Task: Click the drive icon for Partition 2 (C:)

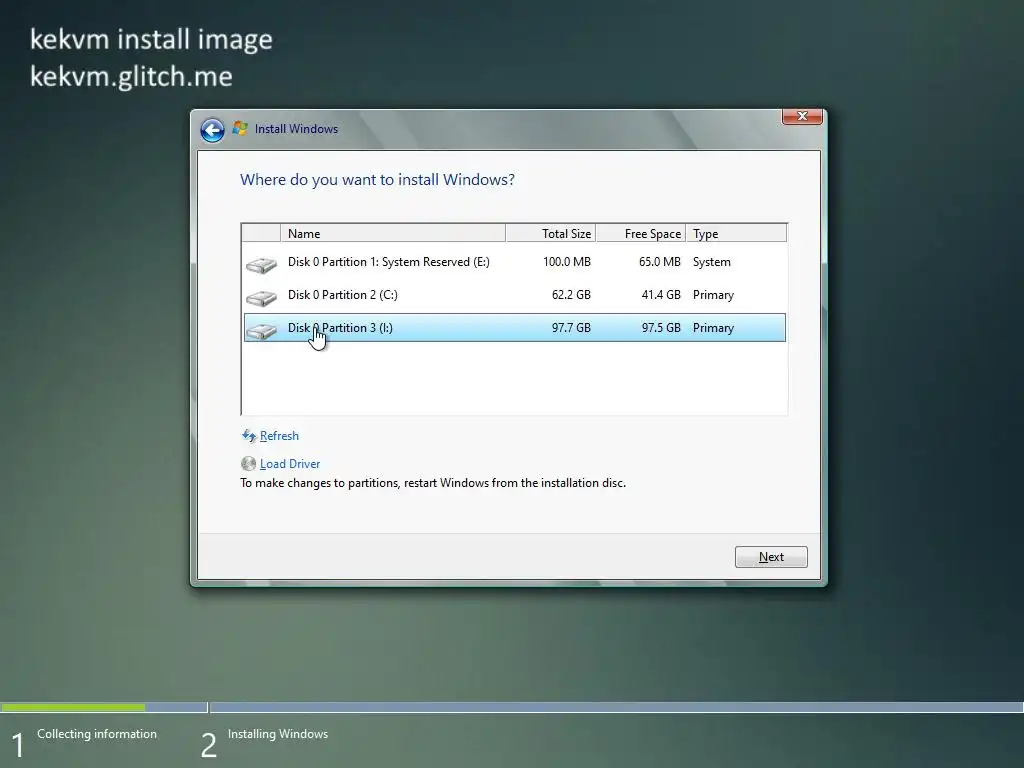Action: [x=261, y=298]
